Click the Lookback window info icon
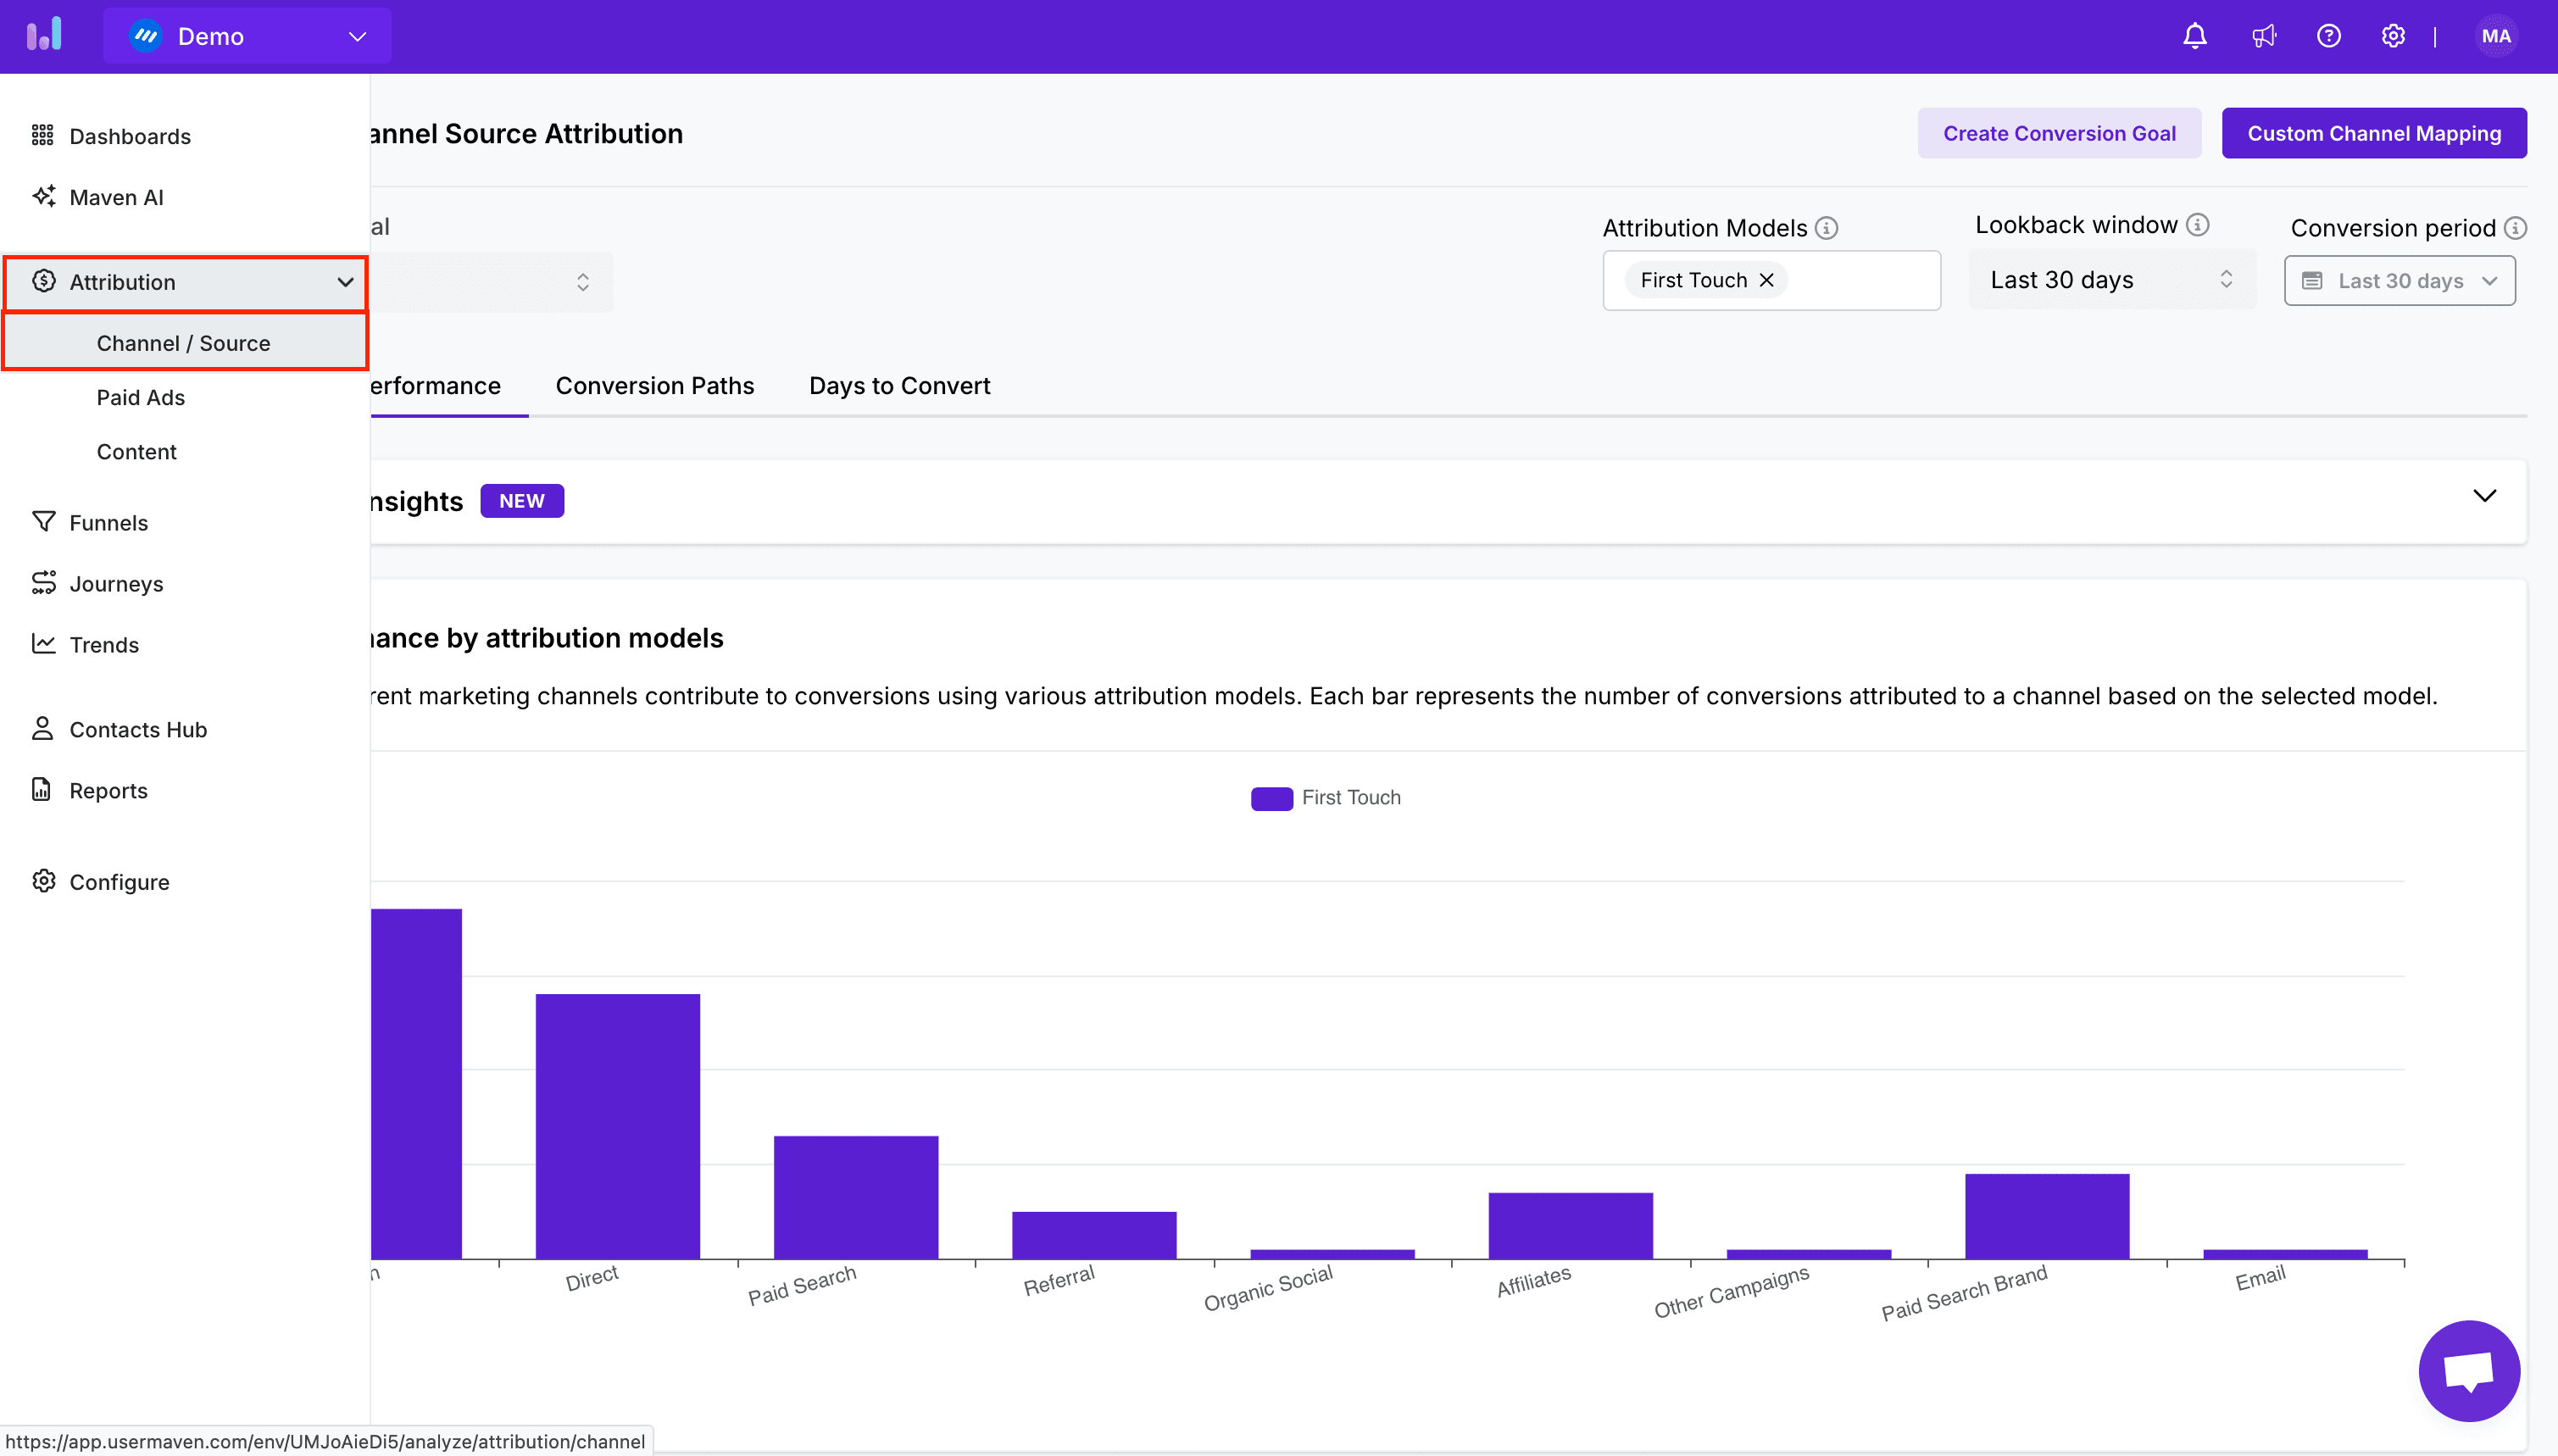Viewport: 2558px width, 1456px height. (x=2197, y=225)
